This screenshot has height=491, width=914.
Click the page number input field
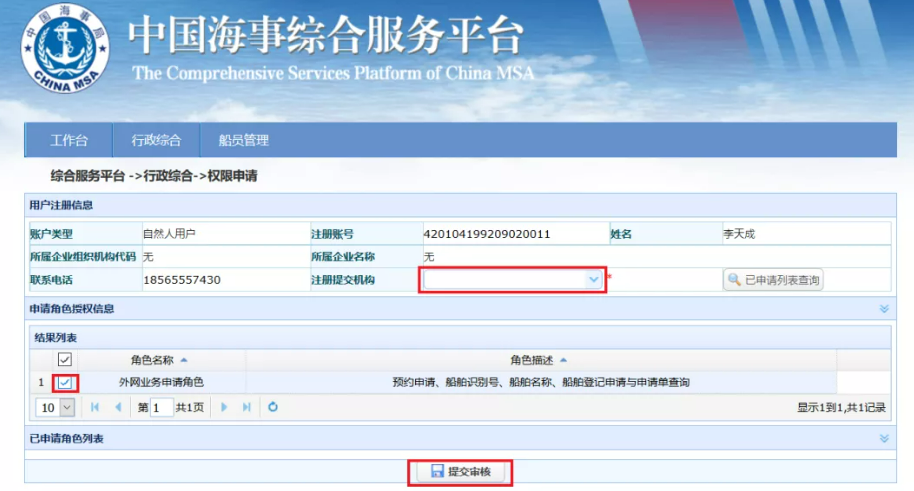(x=161, y=408)
